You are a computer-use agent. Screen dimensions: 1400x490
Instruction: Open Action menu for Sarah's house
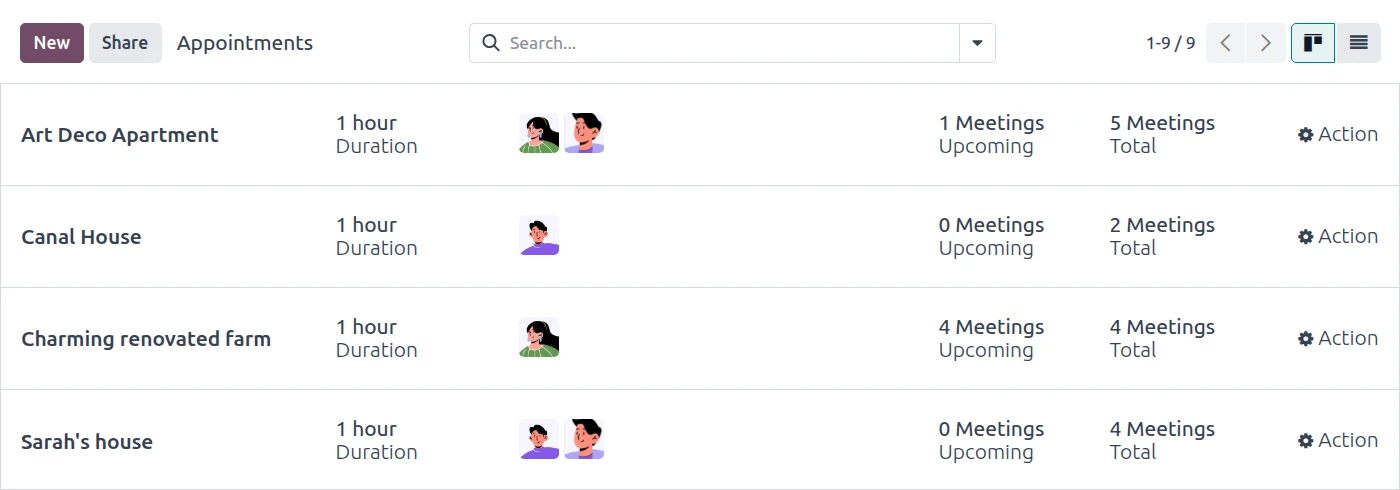tap(1337, 440)
